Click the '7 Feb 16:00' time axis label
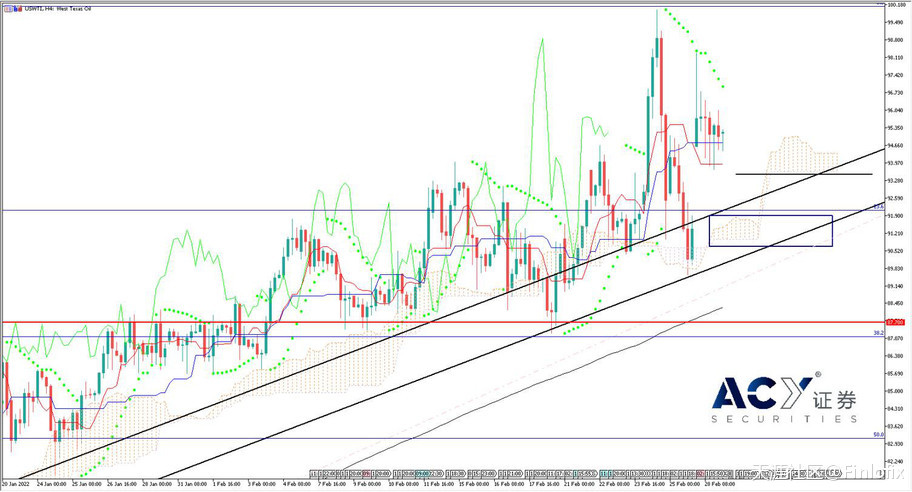Image resolution: width=912 pixels, height=492 pixels. pyautogui.click(x=332, y=483)
